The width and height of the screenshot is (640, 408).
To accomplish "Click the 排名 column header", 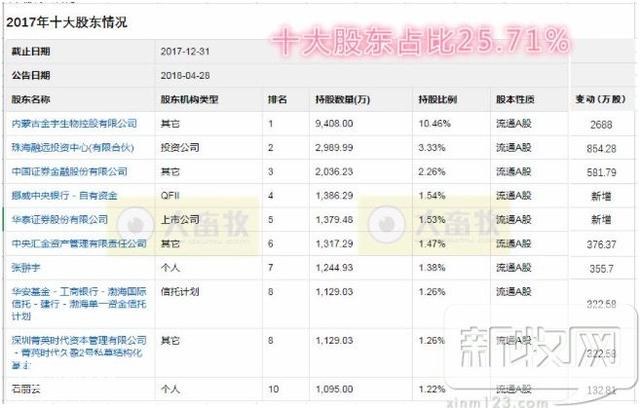I will (x=278, y=99).
